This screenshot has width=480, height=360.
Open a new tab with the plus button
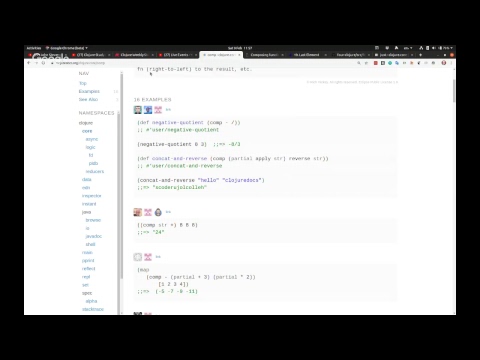(x=421, y=55)
